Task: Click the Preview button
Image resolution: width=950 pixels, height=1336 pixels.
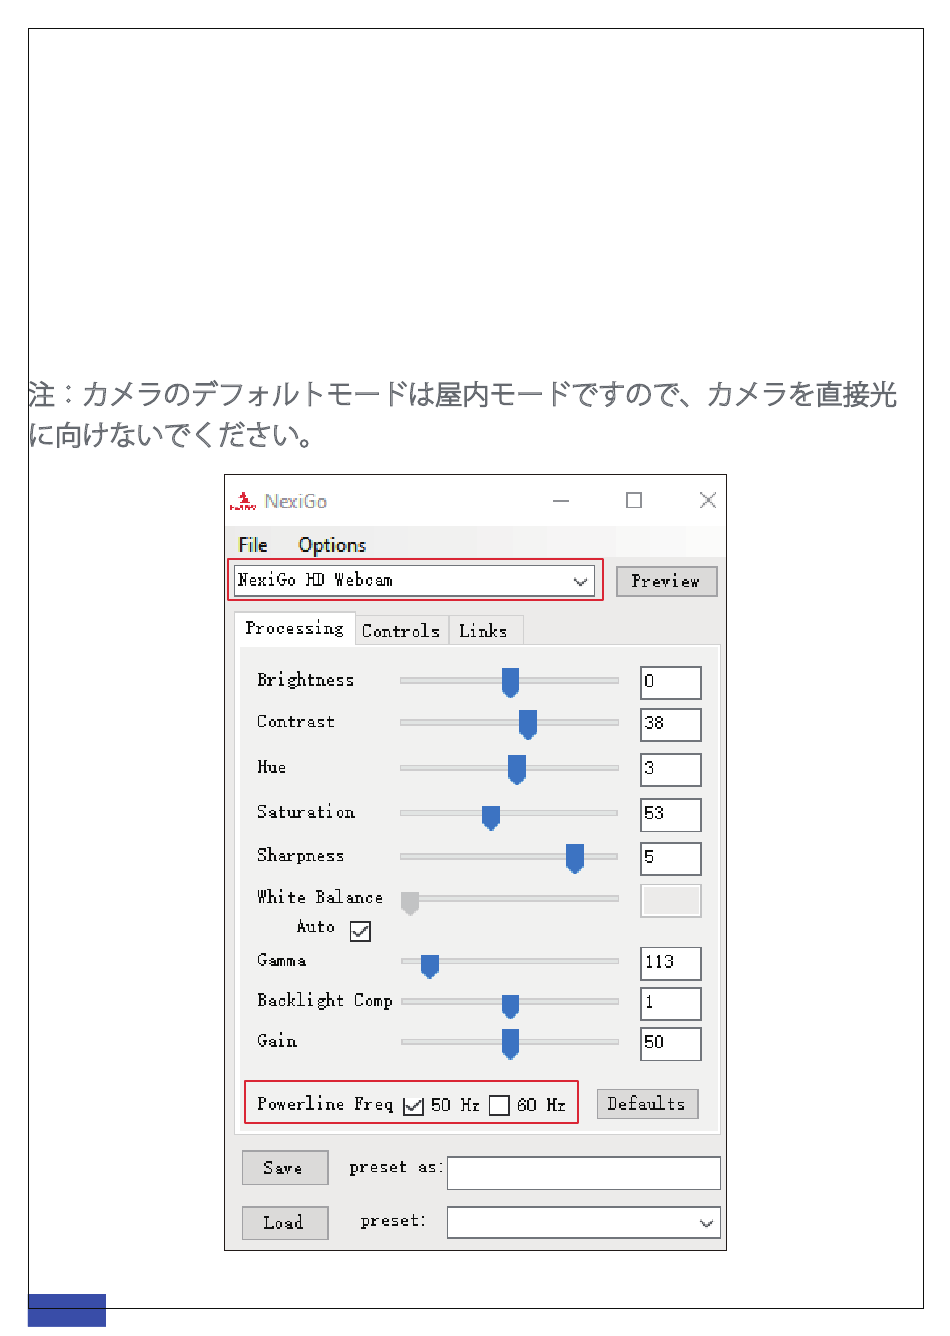Action: point(666,581)
